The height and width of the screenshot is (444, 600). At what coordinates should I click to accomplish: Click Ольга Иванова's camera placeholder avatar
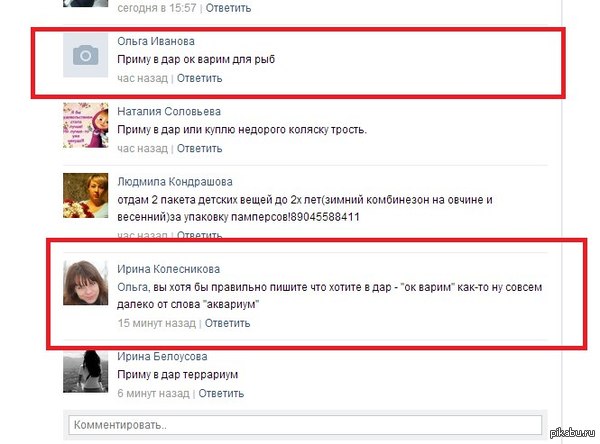(x=85, y=56)
